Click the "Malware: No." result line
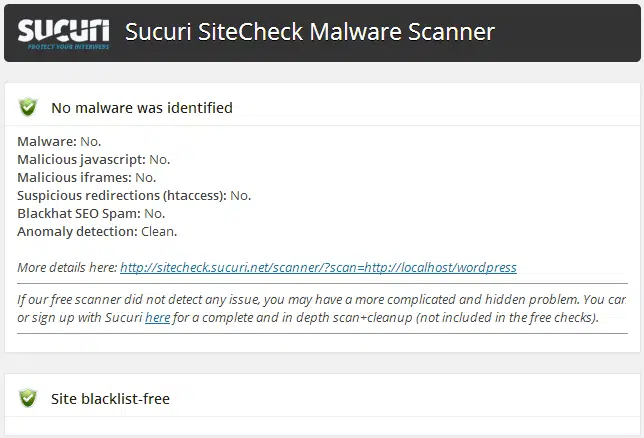Image resolution: width=644 pixels, height=438 pixels. point(59,141)
